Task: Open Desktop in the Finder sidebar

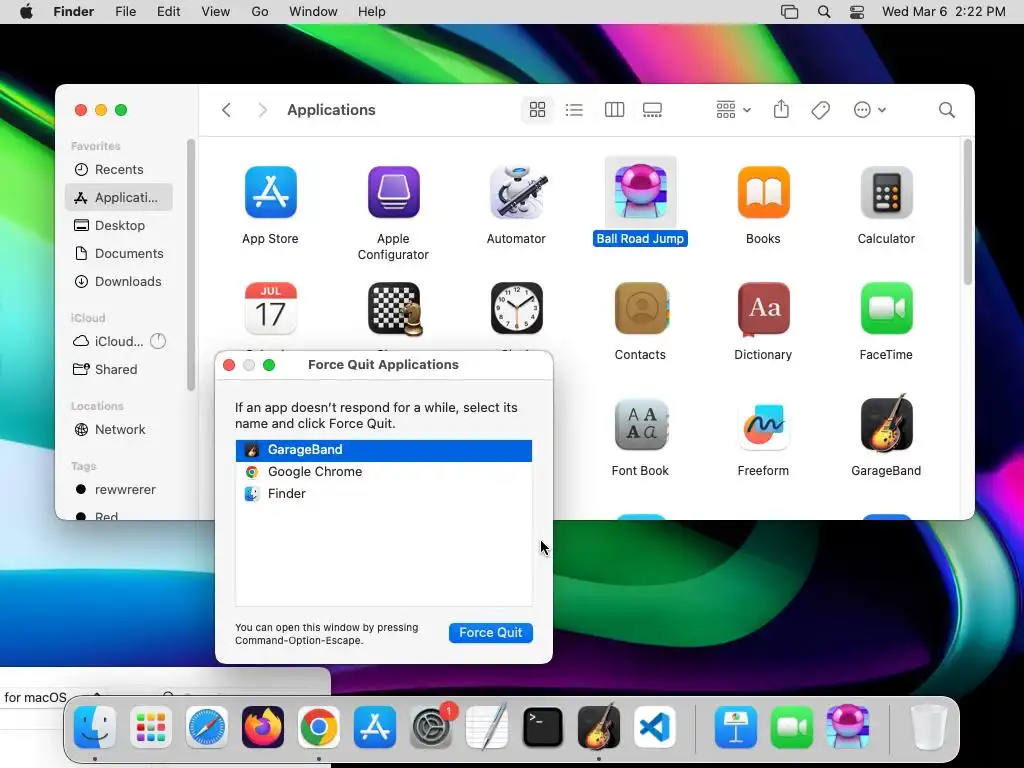Action: point(118,225)
